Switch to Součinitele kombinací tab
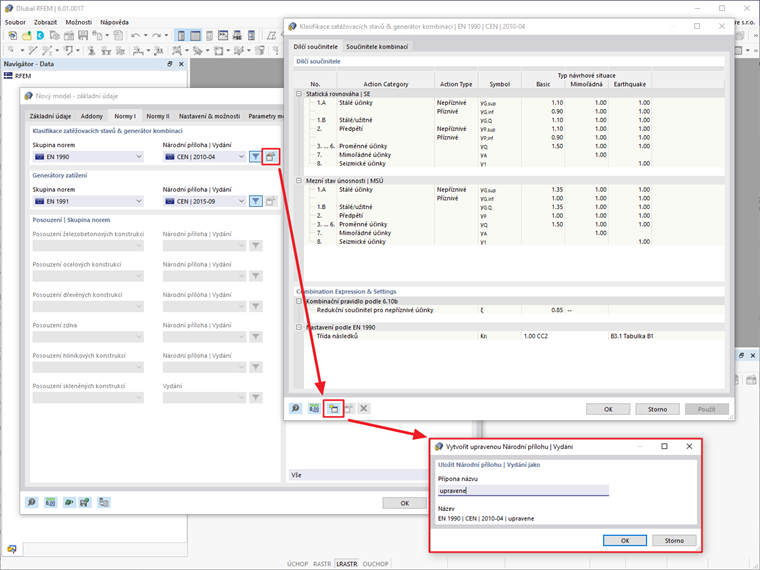The image size is (760, 570). point(377,47)
